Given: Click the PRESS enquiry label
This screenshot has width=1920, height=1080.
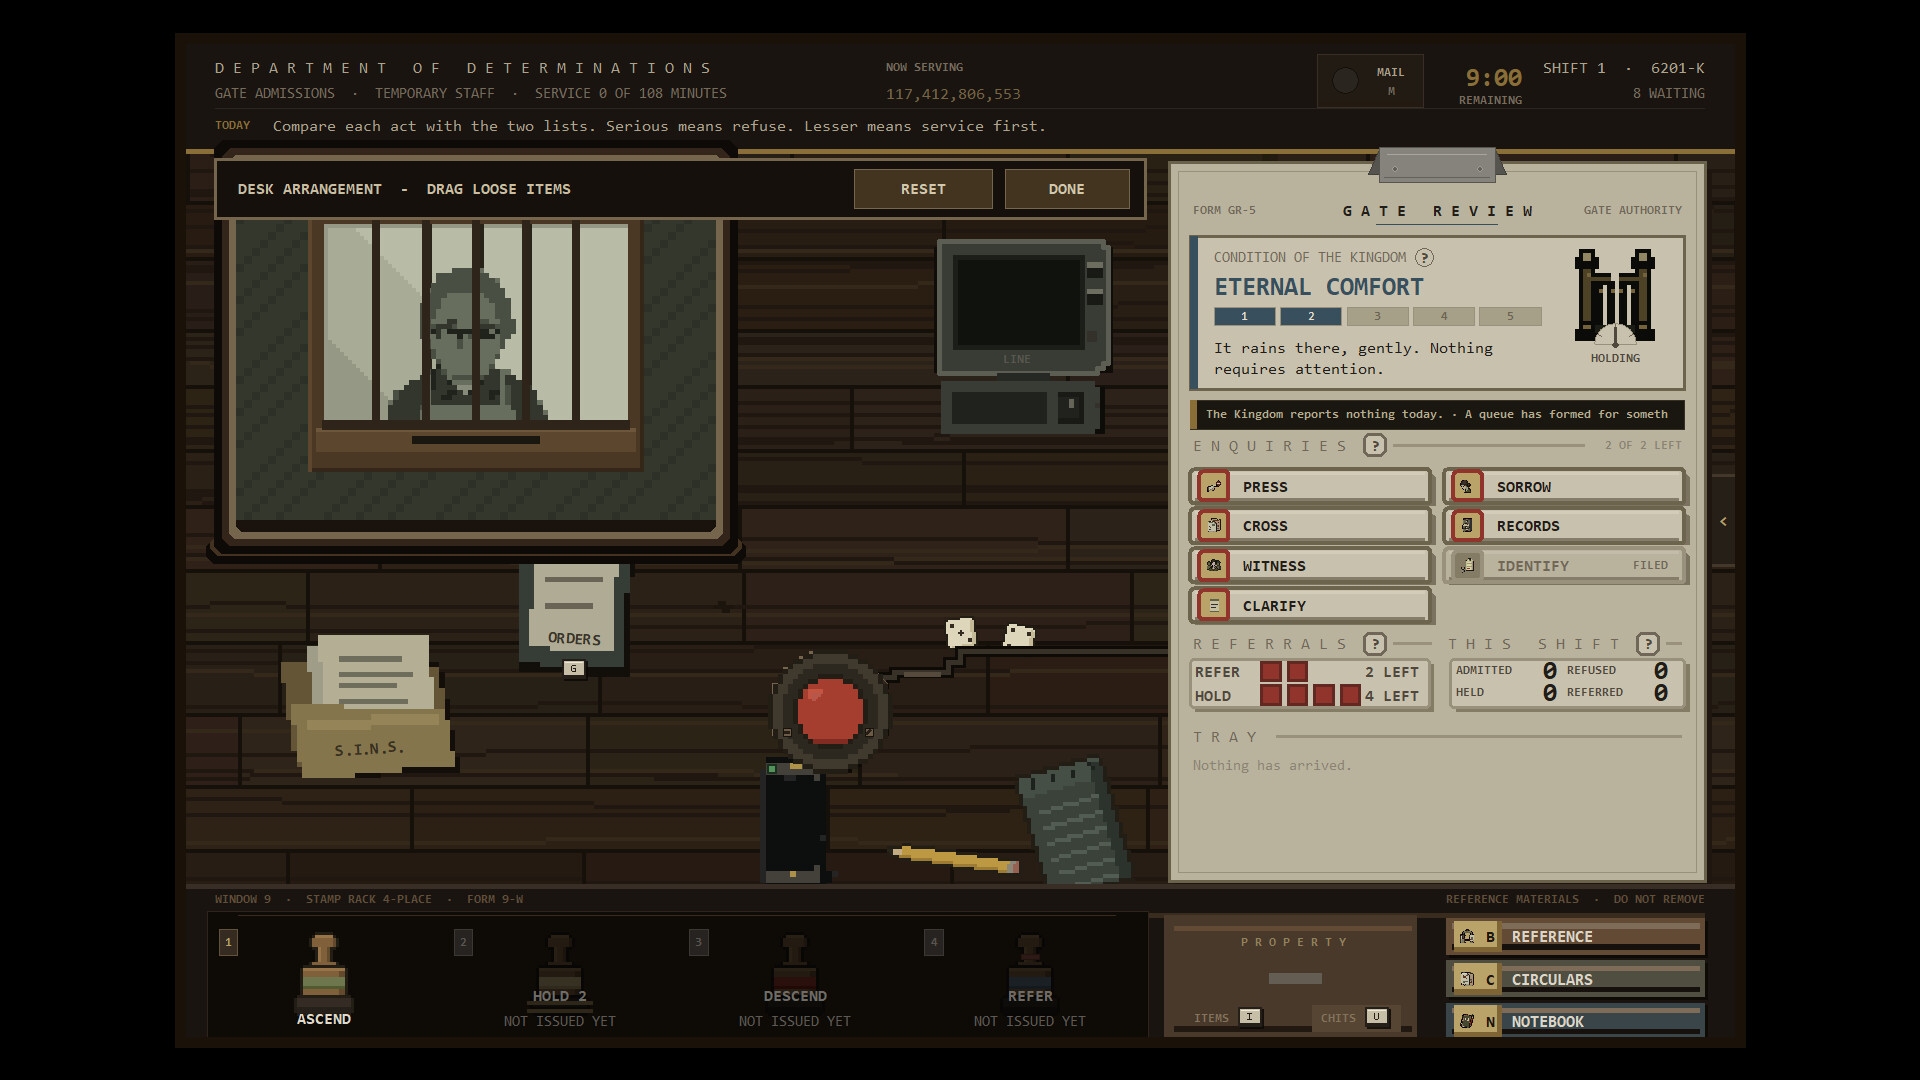Looking at the screenshot, I should pyautogui.click(x=1265, y=487).
